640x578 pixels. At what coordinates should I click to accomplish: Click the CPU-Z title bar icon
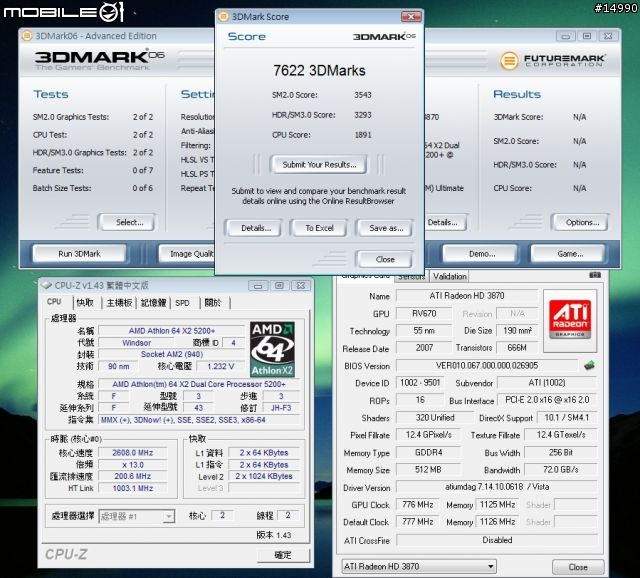pos(47,285)
